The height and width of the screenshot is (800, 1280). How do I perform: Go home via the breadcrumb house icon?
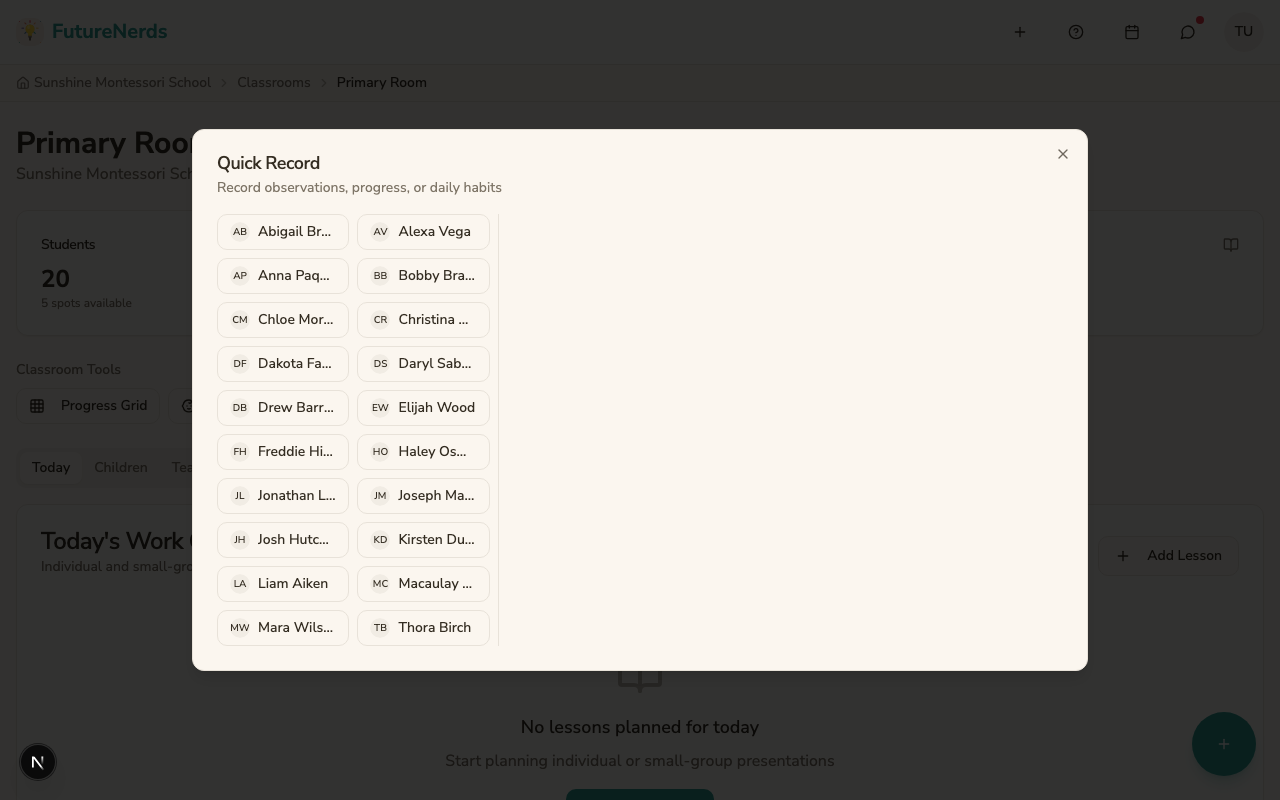click(23, 82)
